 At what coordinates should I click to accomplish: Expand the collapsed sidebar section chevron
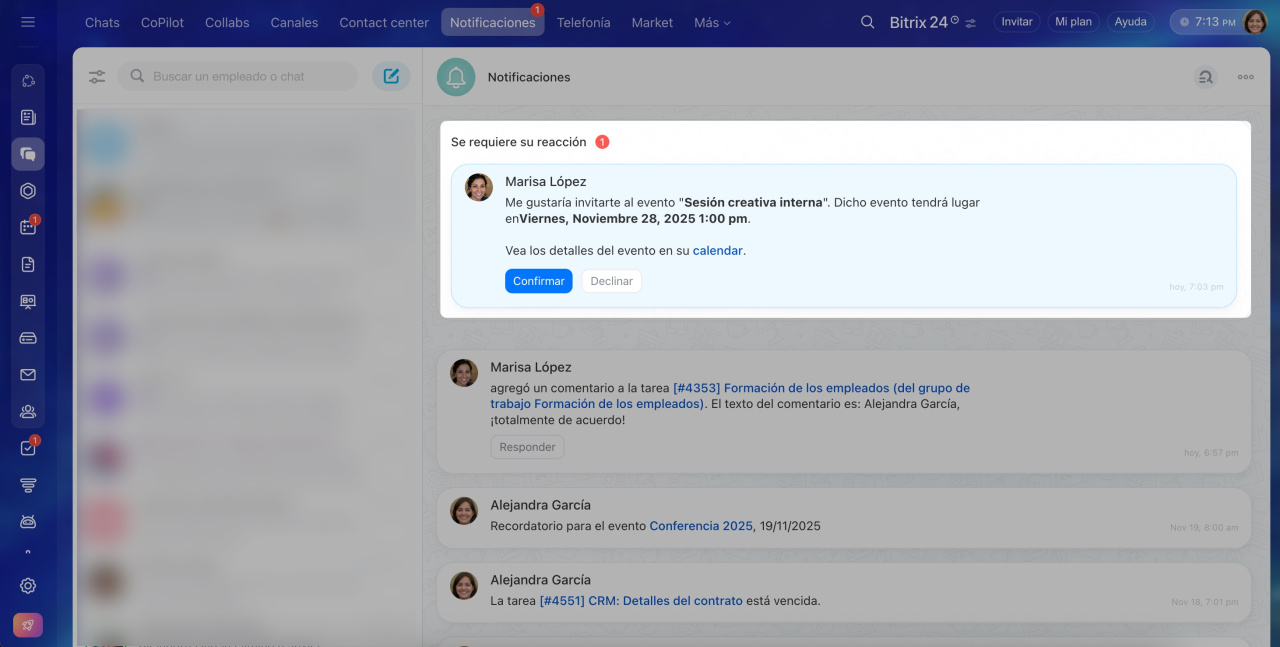28,551
